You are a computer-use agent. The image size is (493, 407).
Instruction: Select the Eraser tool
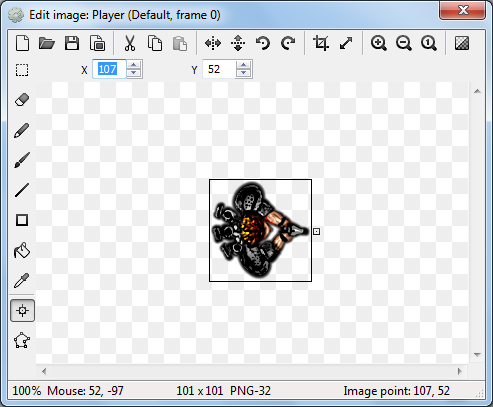(22, 100)
